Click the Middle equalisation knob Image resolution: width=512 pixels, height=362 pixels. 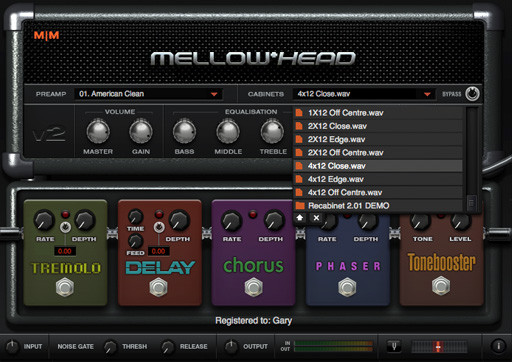[x=228, y=132]
